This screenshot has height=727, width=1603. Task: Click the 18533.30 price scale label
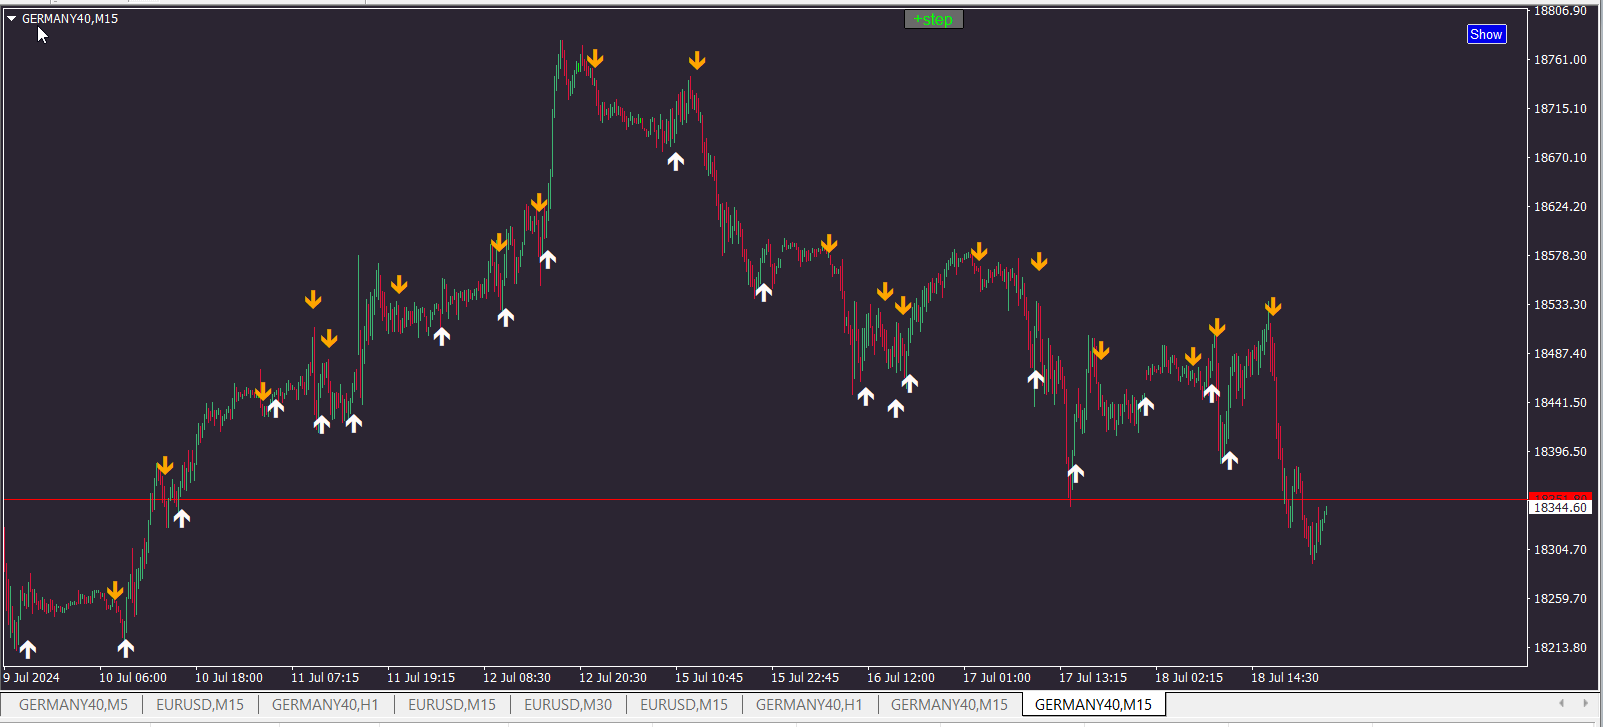coord(1560,305)
